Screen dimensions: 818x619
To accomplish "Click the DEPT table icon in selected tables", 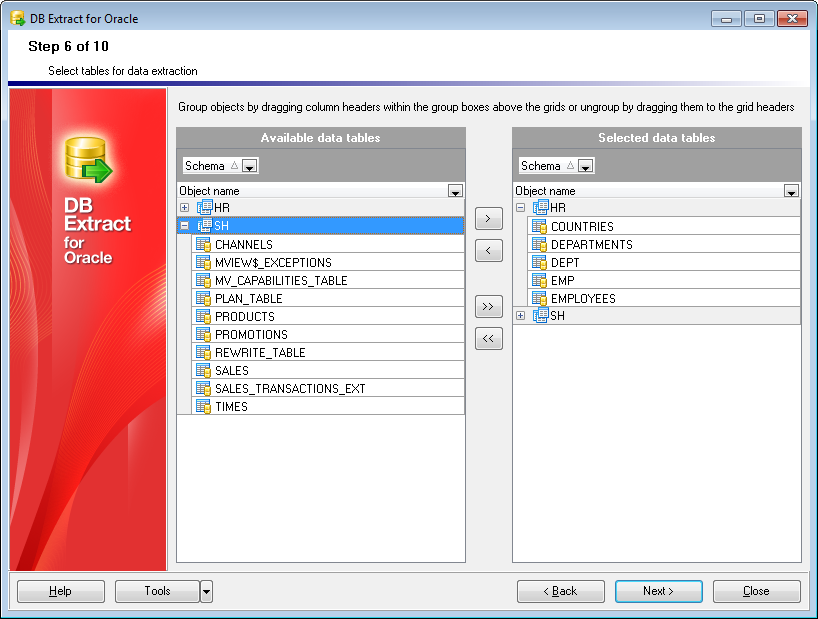I will (539, 262).
